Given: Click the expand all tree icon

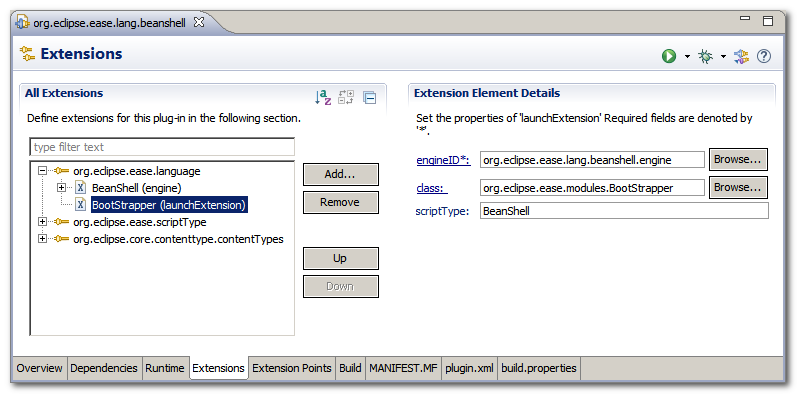Looking at the screenshot, I should [346, 97].
